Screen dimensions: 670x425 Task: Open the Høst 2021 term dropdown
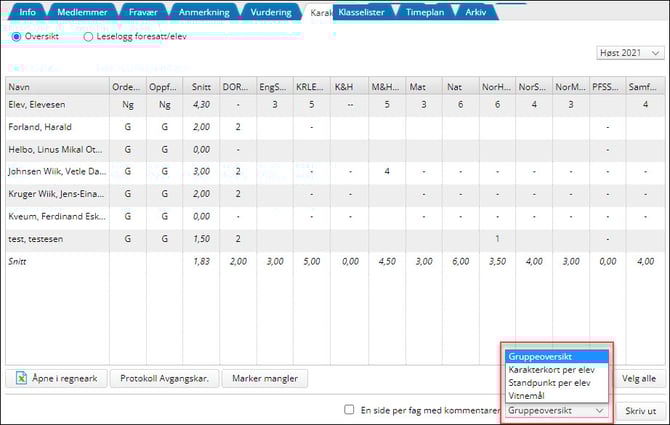click(x=630, y=52)
